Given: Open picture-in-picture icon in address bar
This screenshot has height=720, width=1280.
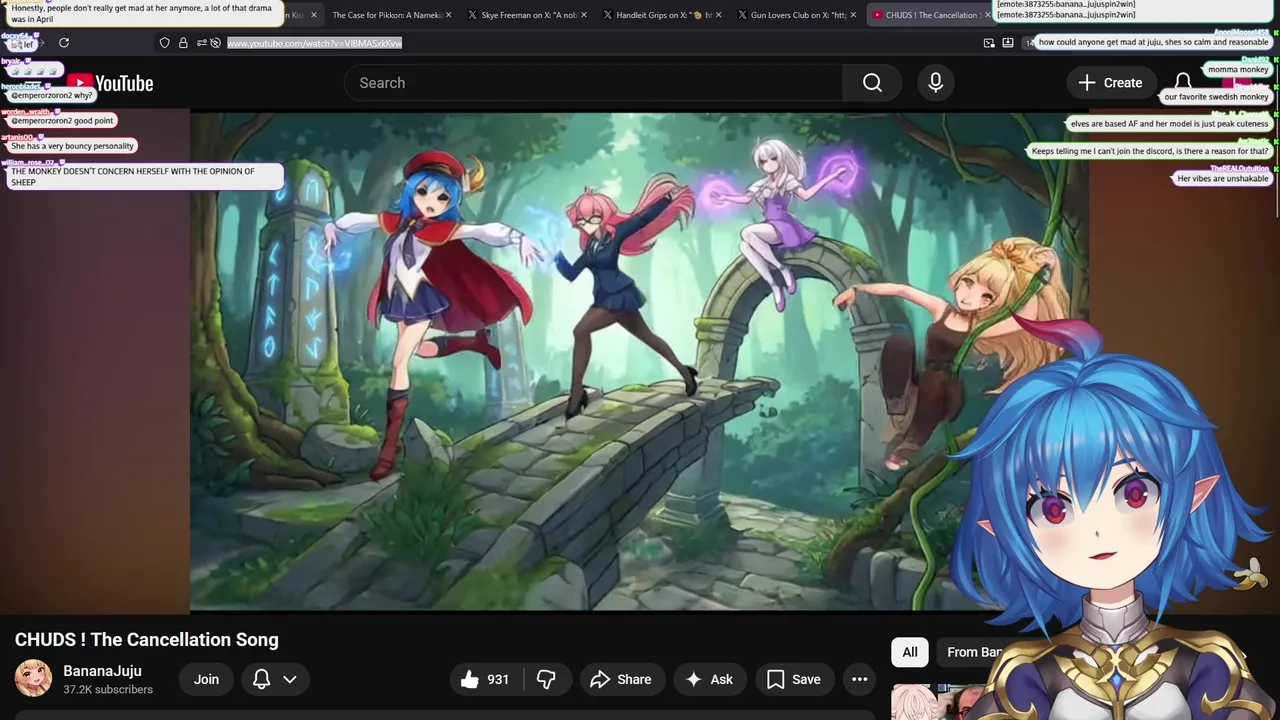Looking at the screenshot, I should (989, 43).
